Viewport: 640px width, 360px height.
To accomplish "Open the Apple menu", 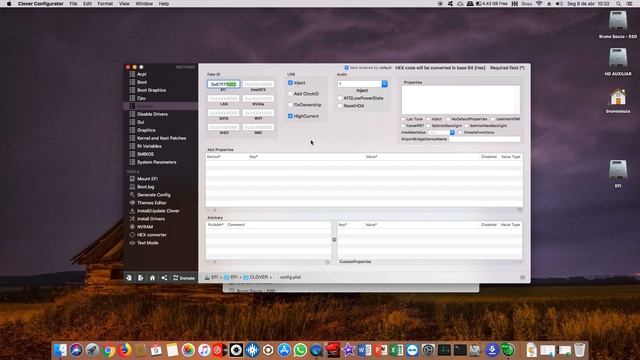I will (9, 4).
